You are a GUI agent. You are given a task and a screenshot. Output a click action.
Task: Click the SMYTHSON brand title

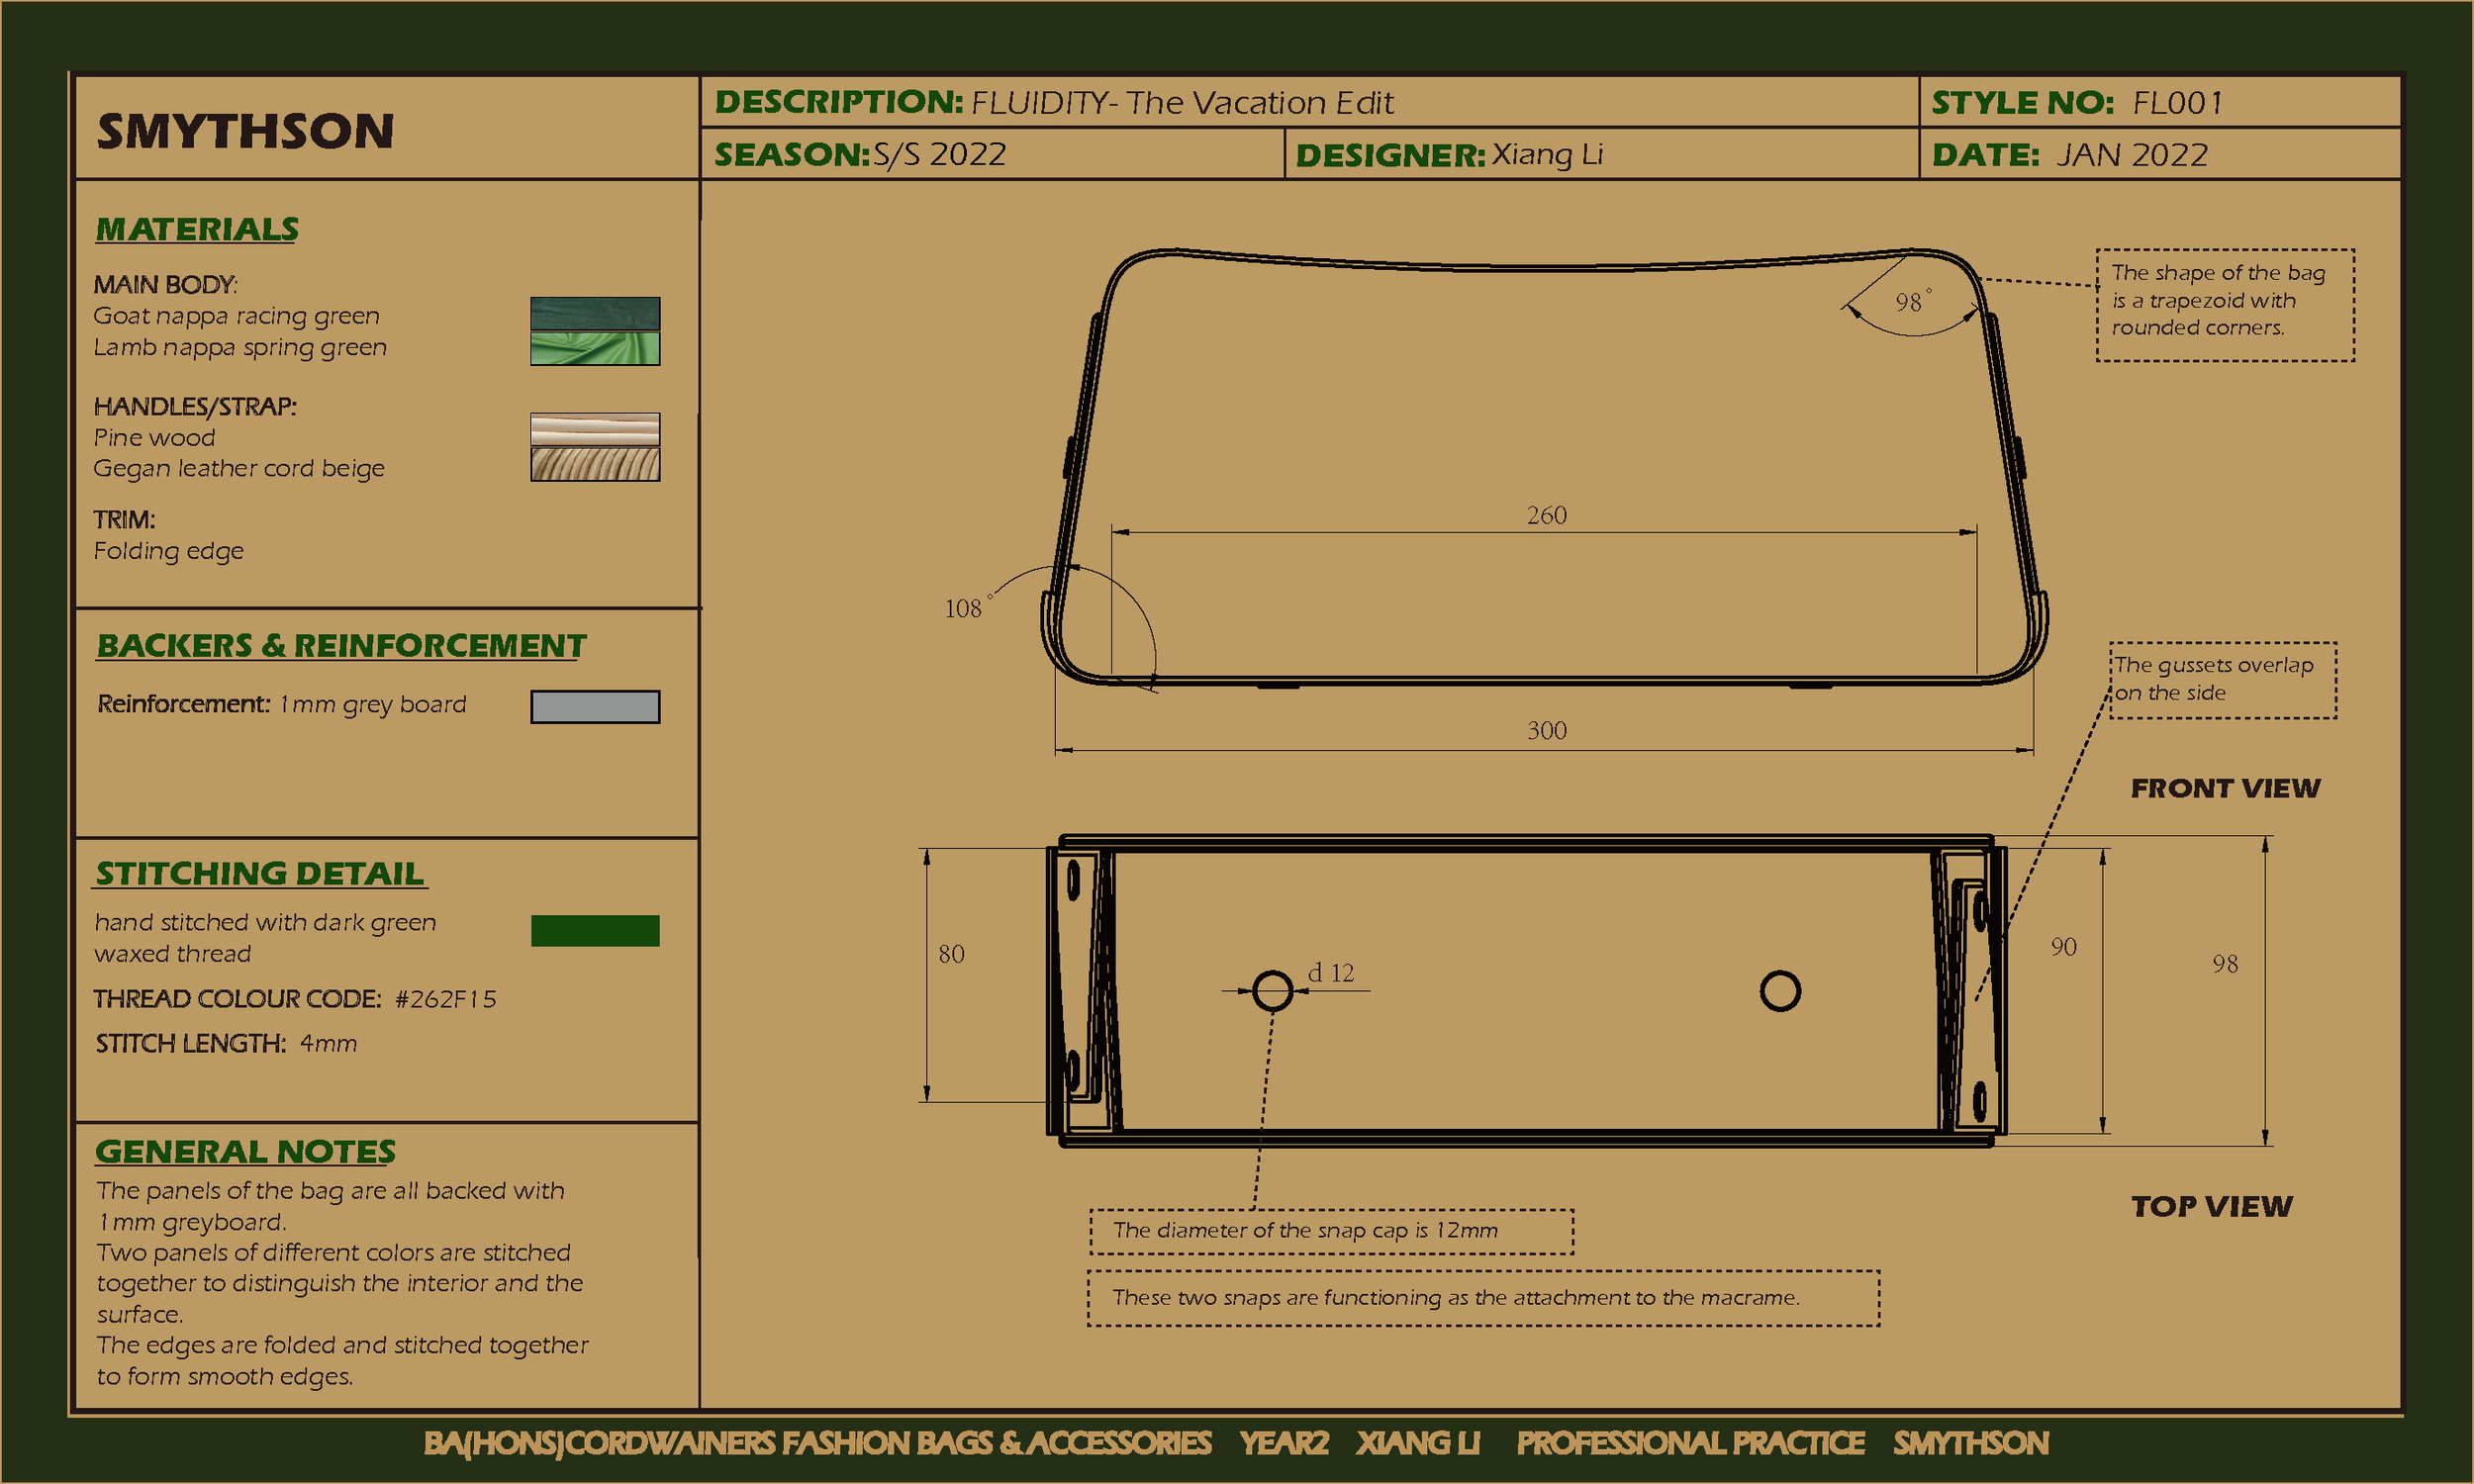tap(245, 131)
